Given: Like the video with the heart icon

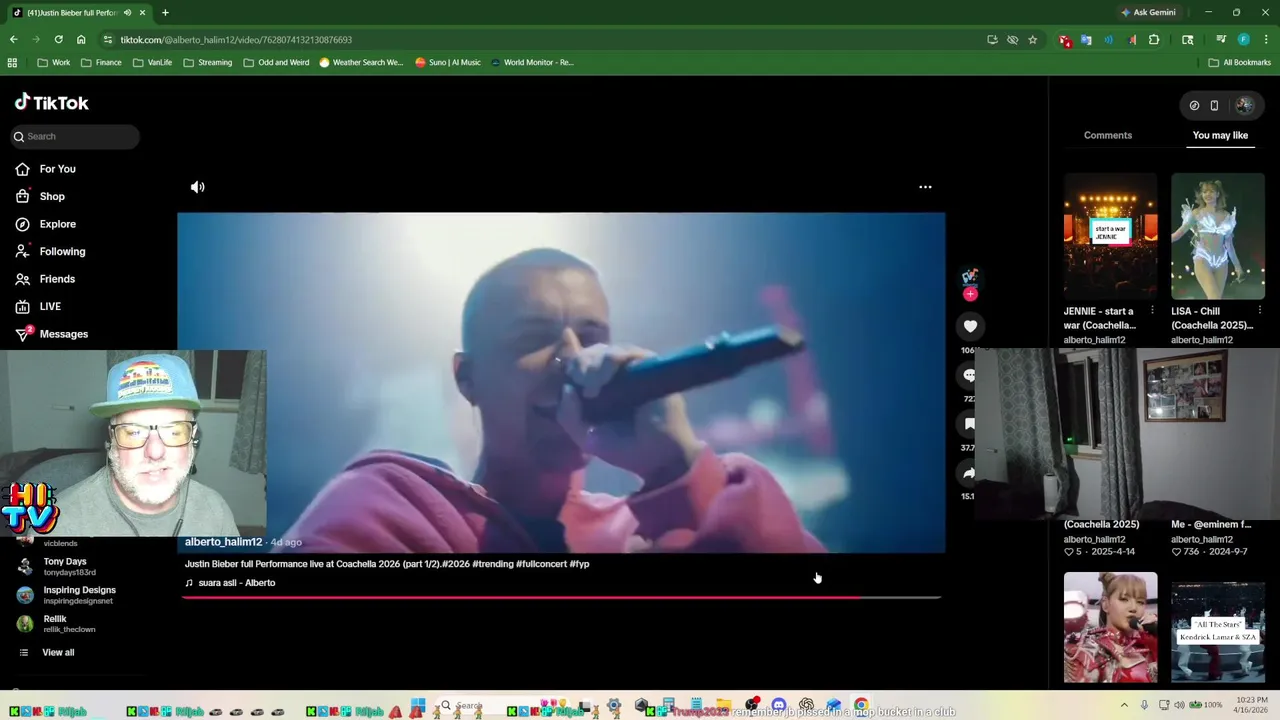Looking at the screenshot, I should pyautogui.click(x=970, y=326).
